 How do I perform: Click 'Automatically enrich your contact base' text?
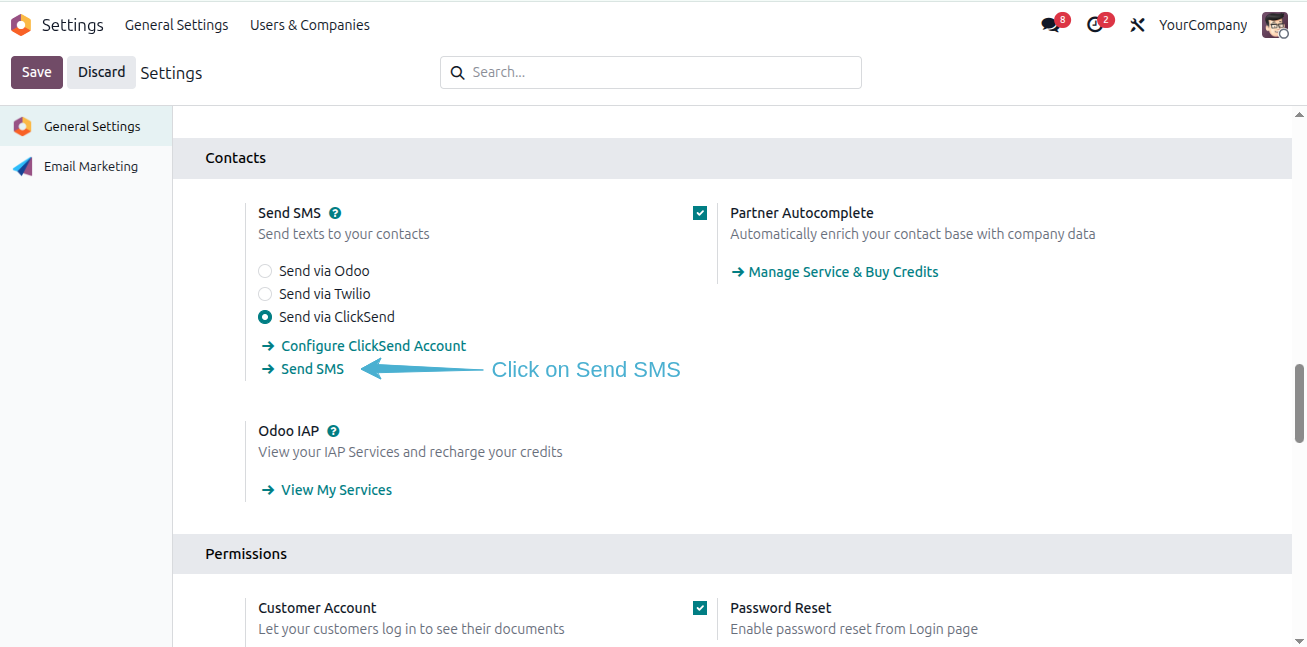(913, 234)
